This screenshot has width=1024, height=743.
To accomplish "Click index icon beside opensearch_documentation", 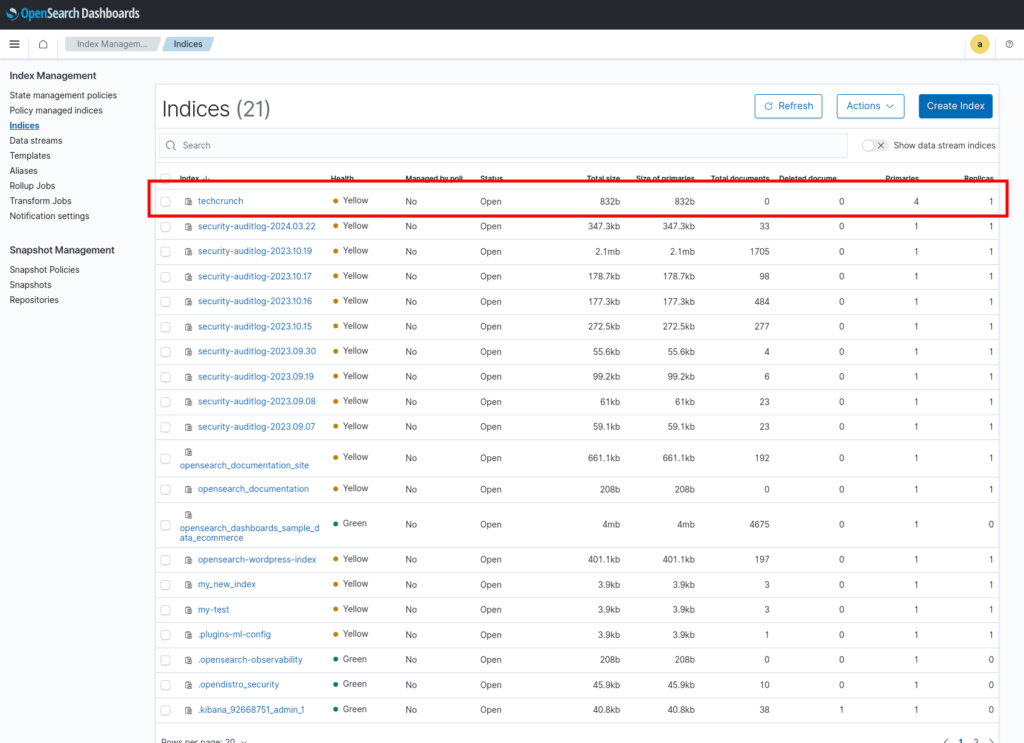I will [189, 490].
